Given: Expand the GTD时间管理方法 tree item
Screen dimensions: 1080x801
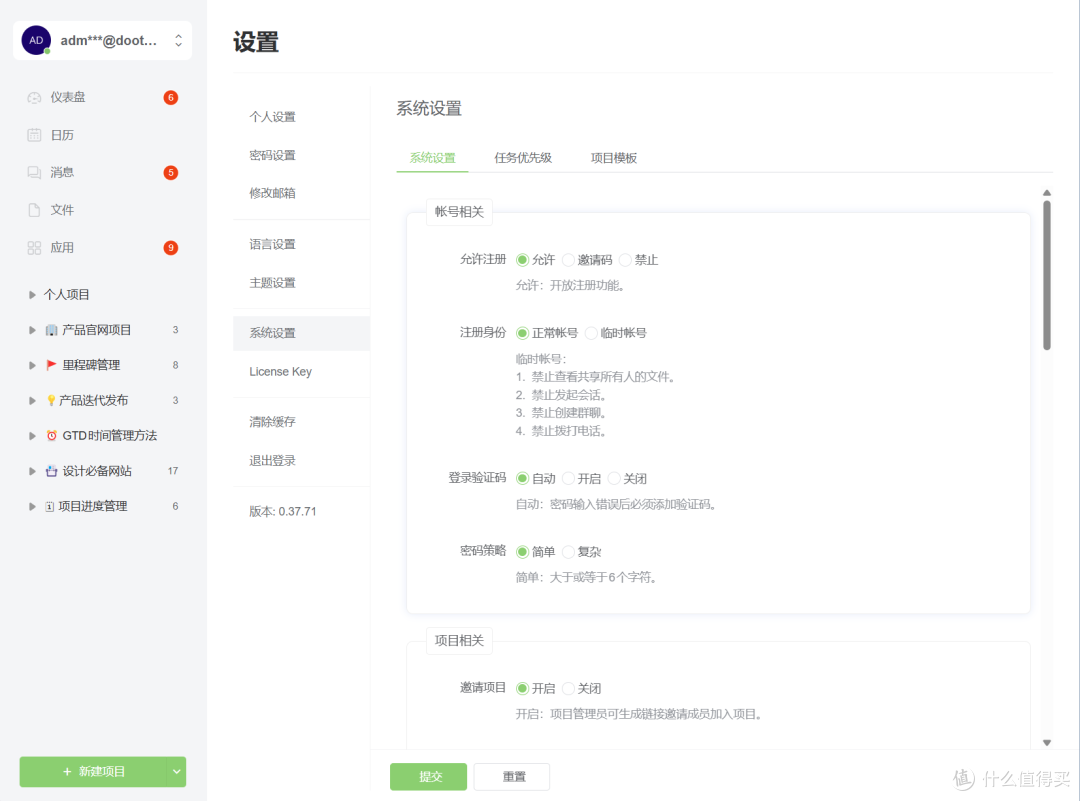Looking at the screenshot, I should [x=32, y=435].
